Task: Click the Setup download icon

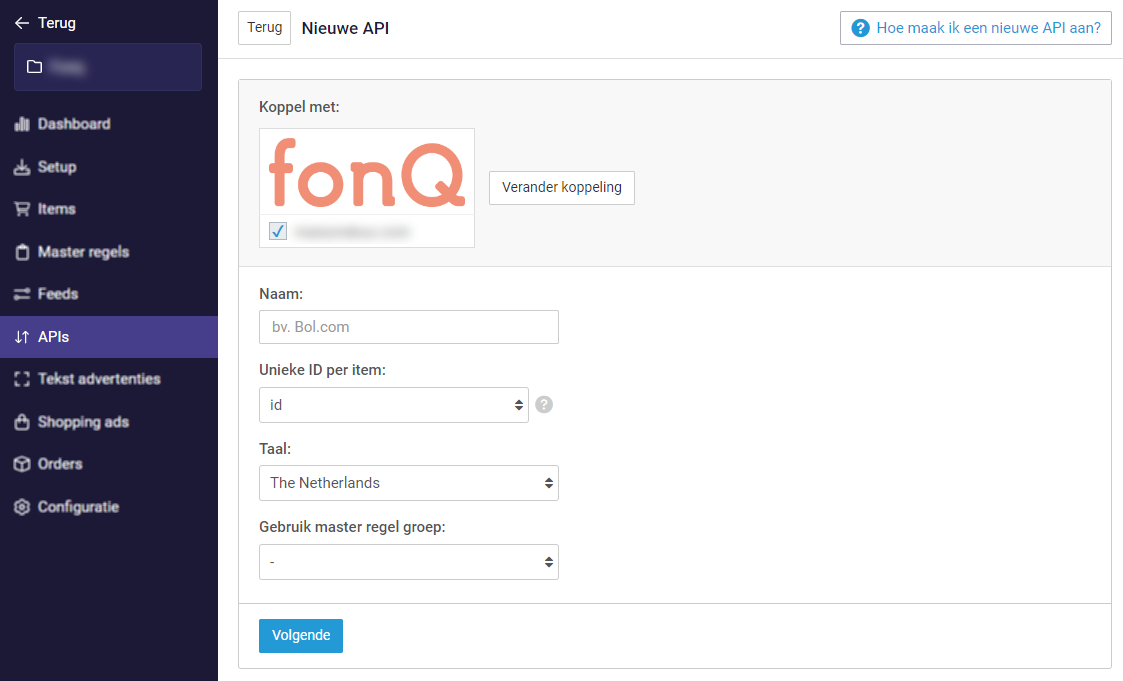Action: [x=22, y=167]
